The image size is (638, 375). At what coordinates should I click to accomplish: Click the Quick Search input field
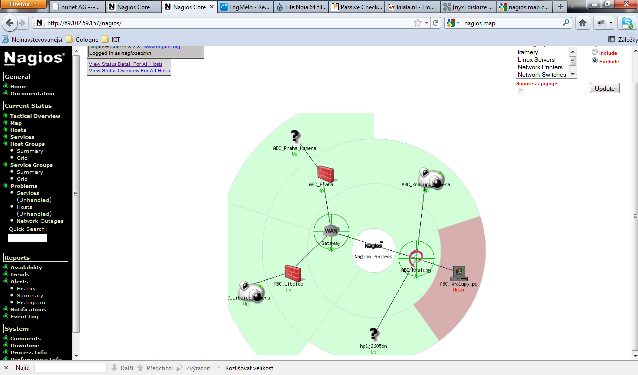(x=27, y=238)
